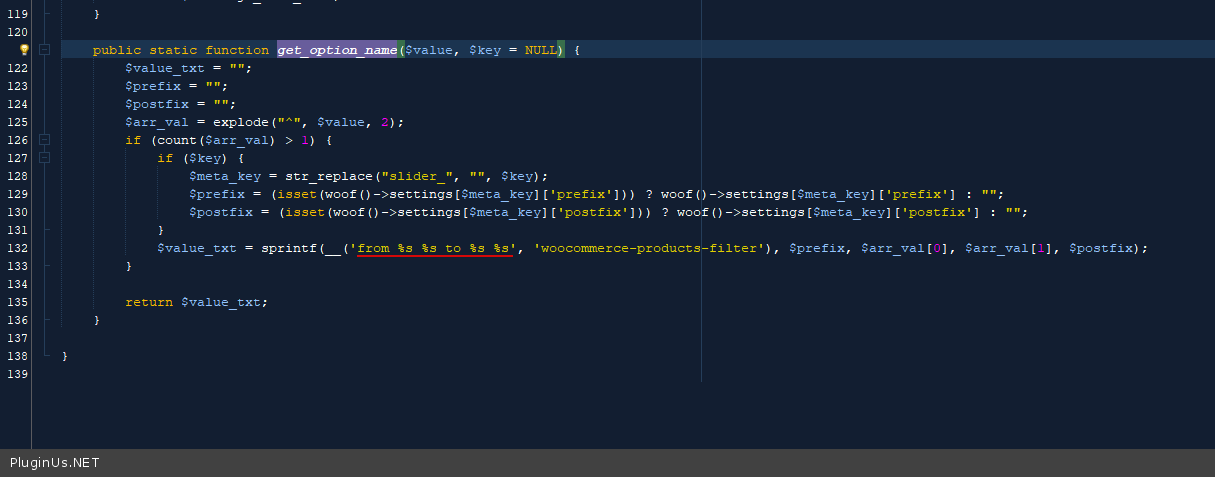Click the lightbulb hint icon in gutter
Viewport: 1215px width, 477px height.
[25, 49]
